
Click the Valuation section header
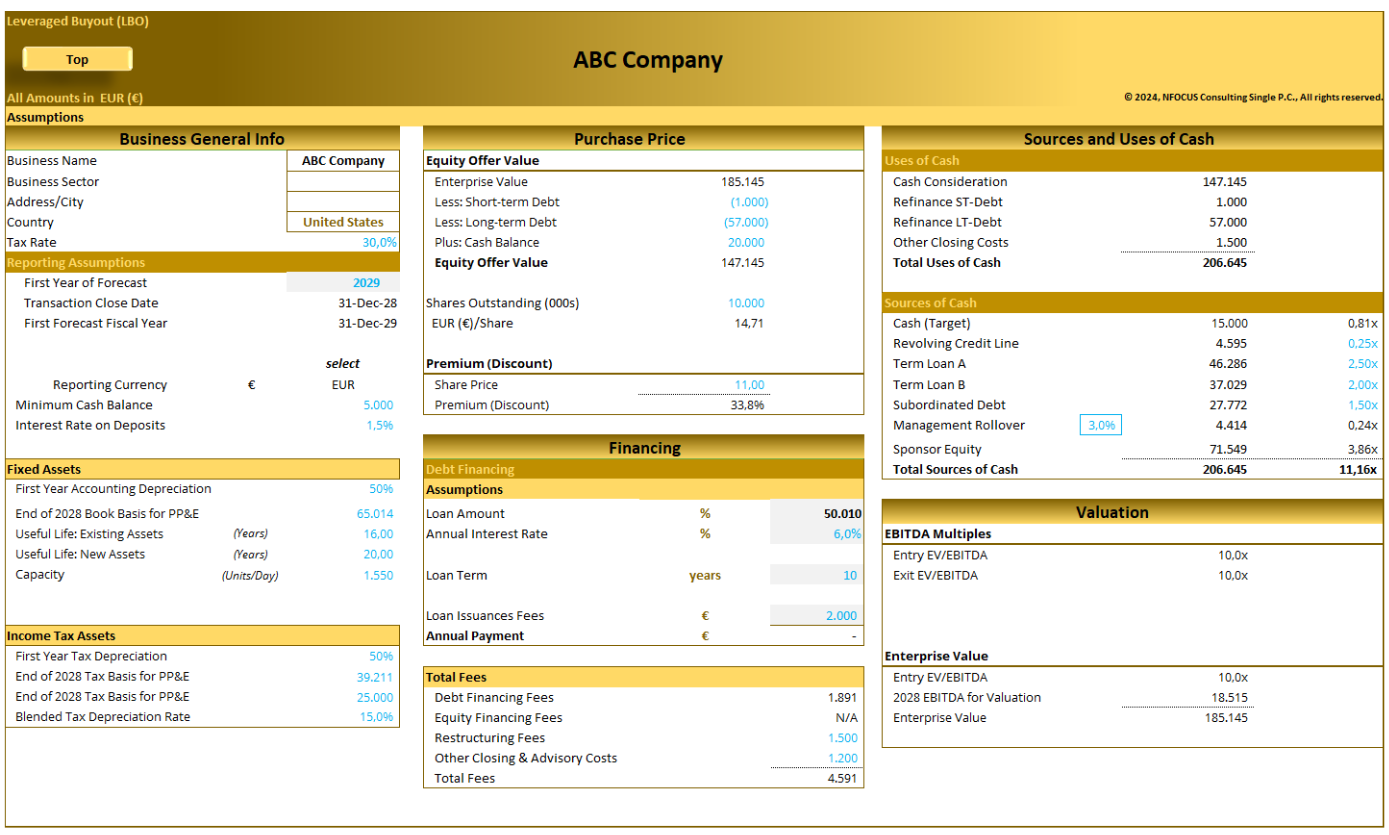1132,512
